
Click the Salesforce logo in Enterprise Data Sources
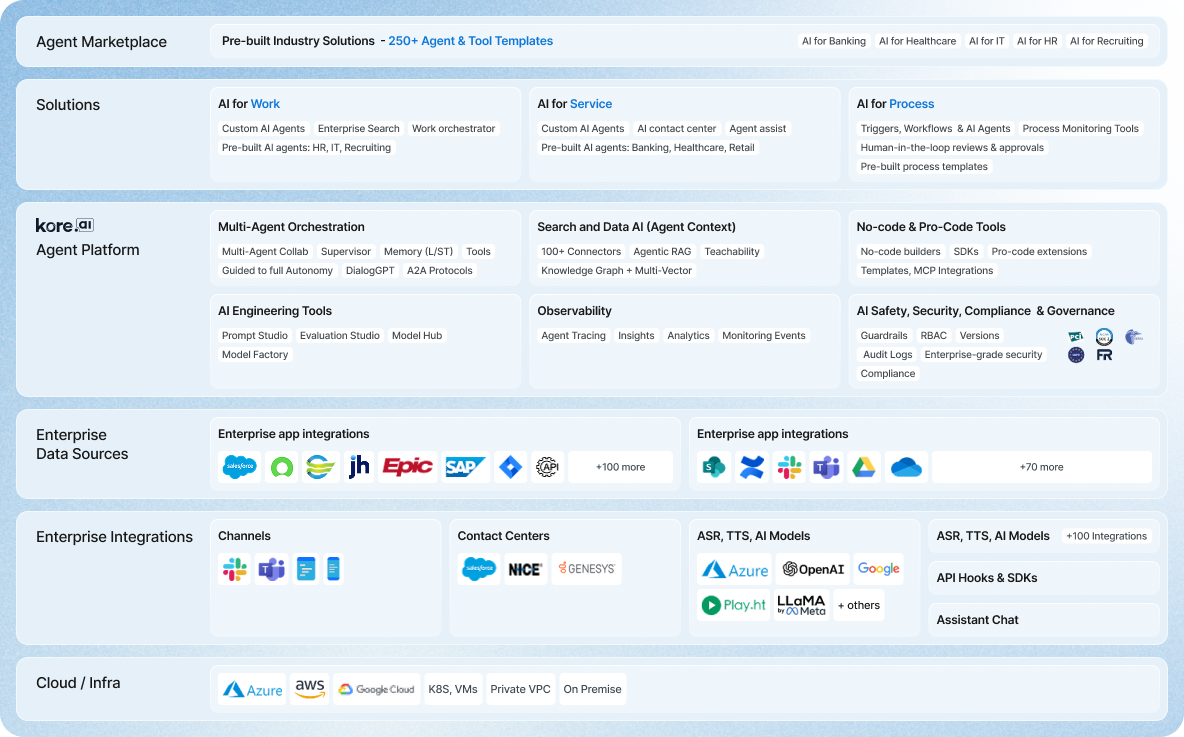(239, 467)
